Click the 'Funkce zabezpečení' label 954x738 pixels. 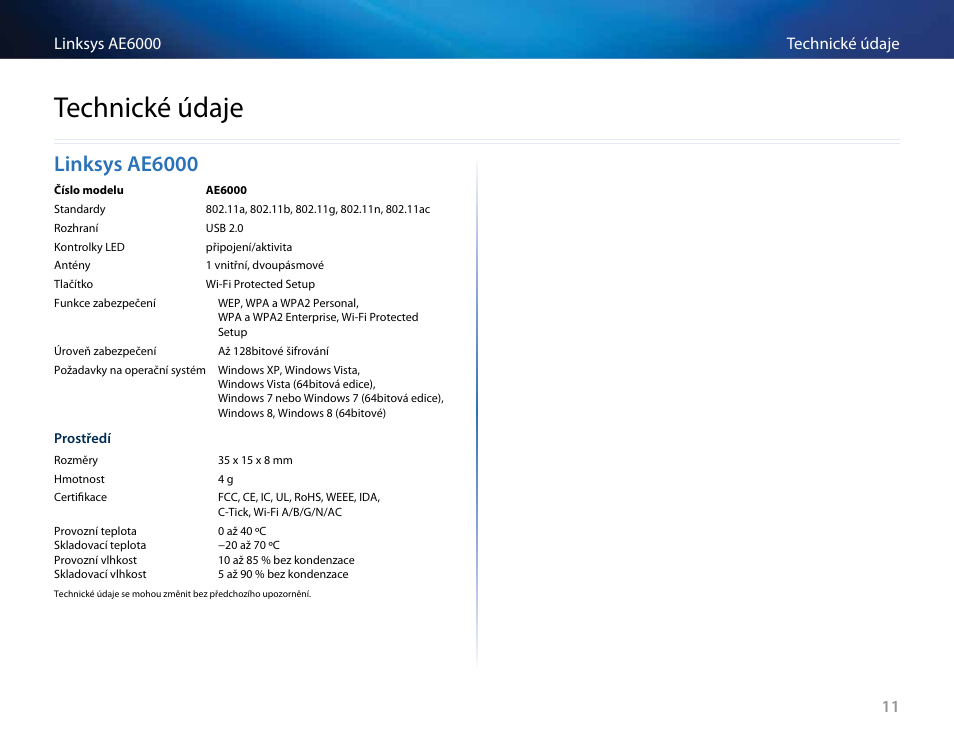[x=105, y=303]
